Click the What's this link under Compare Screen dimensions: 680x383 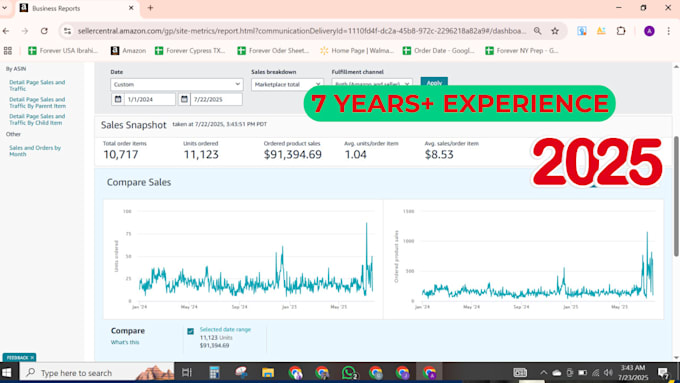pos(125,342)
